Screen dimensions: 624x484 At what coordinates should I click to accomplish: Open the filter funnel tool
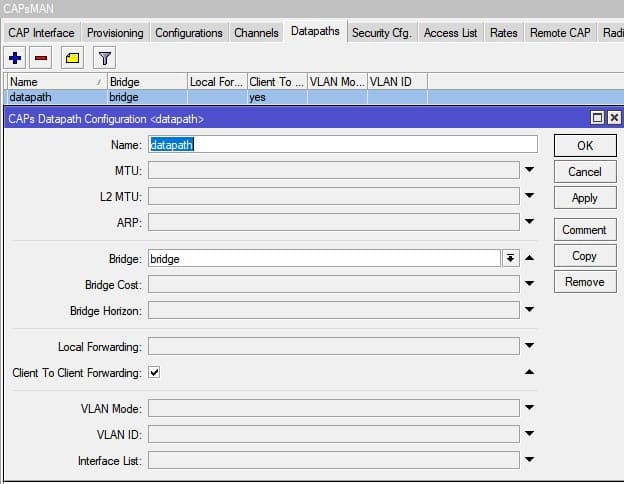(105, 58)
